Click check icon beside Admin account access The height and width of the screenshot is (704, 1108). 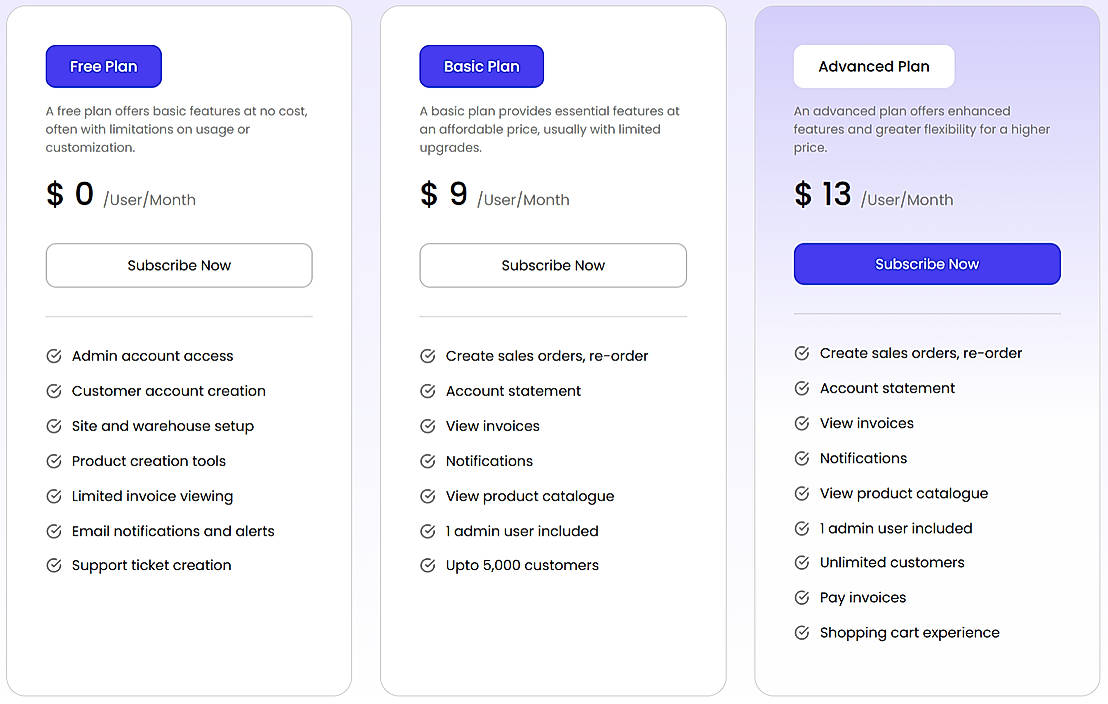coord(54,356)
